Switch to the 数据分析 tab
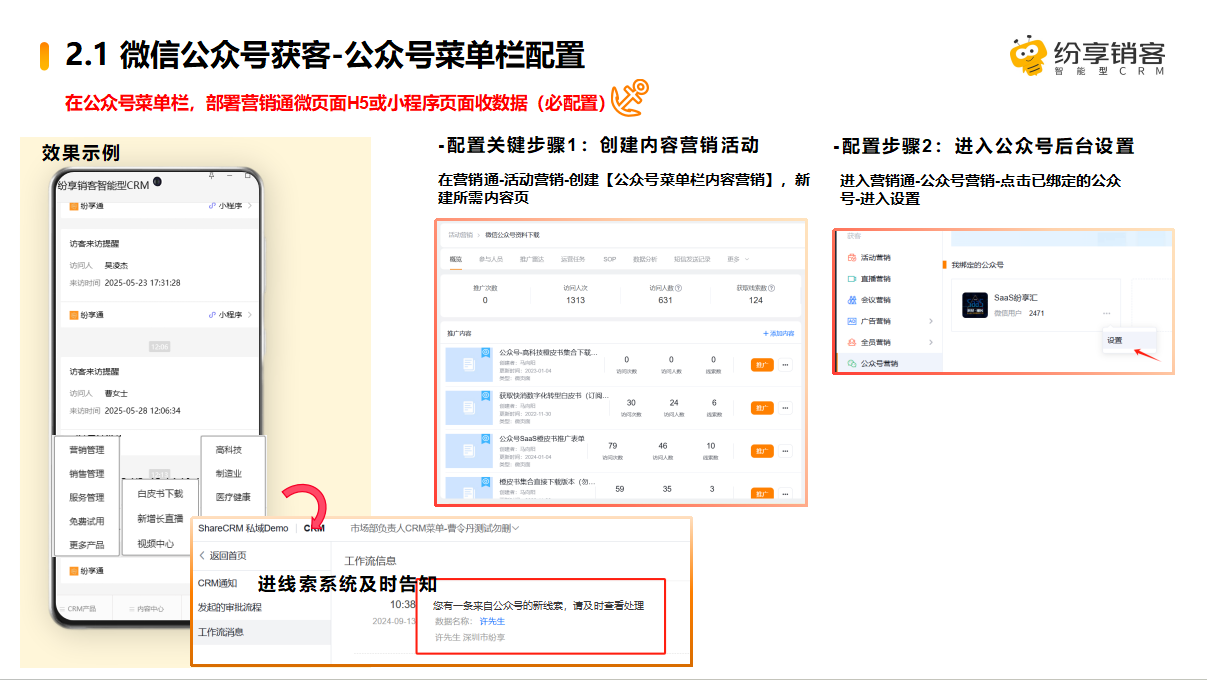Screen dimensions: 1207x680 tap(645, 259)
